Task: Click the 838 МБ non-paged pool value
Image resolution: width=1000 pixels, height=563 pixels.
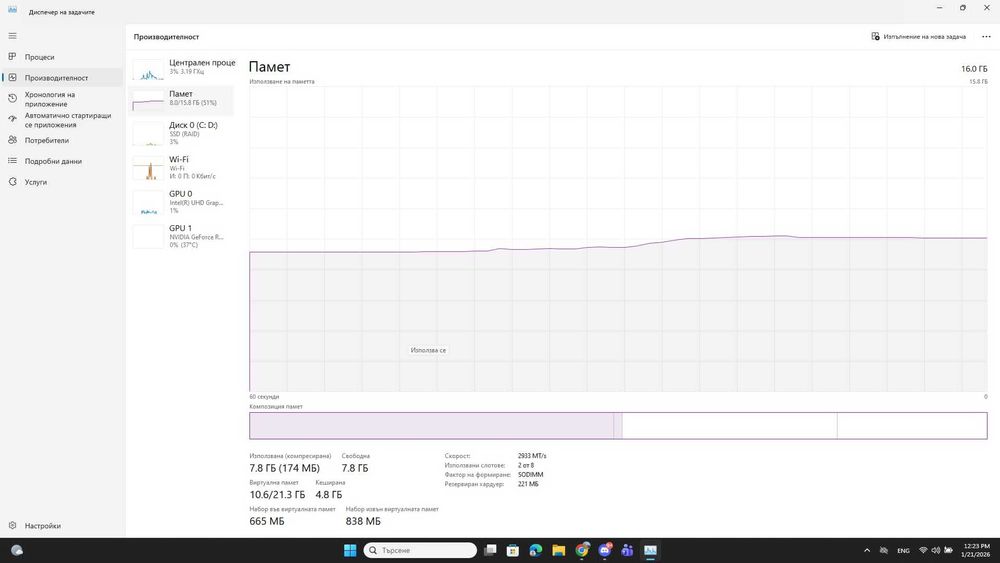Action: [x=363, y=521]
